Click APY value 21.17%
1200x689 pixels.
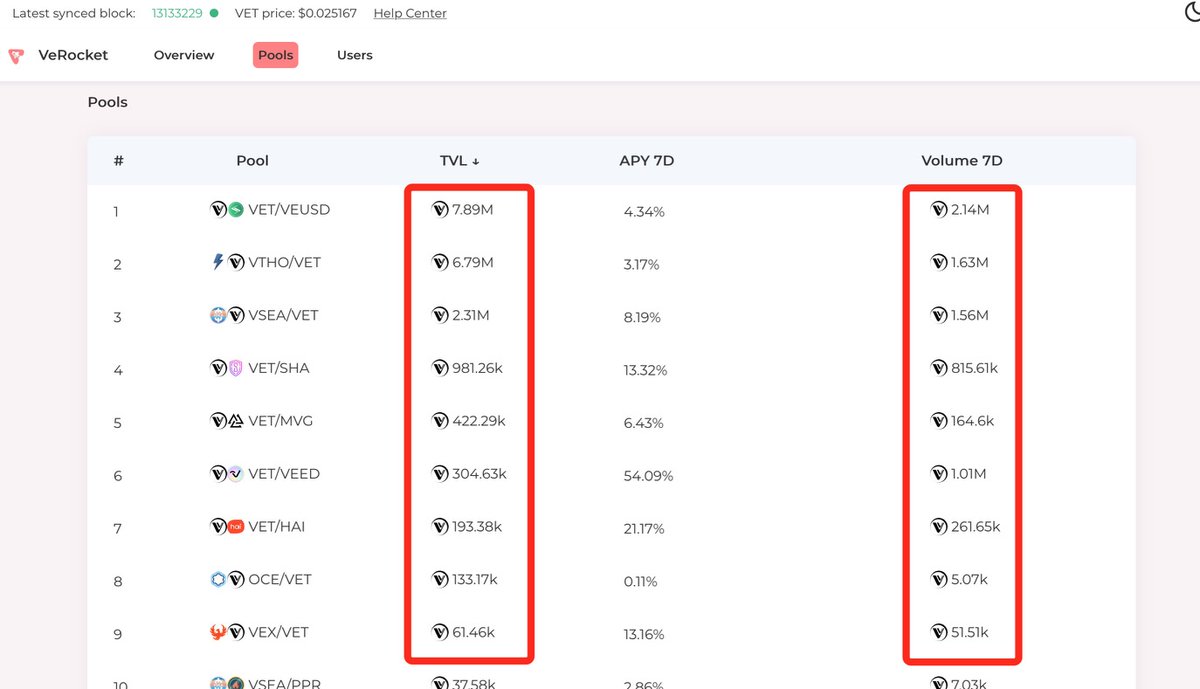(644, 528)
